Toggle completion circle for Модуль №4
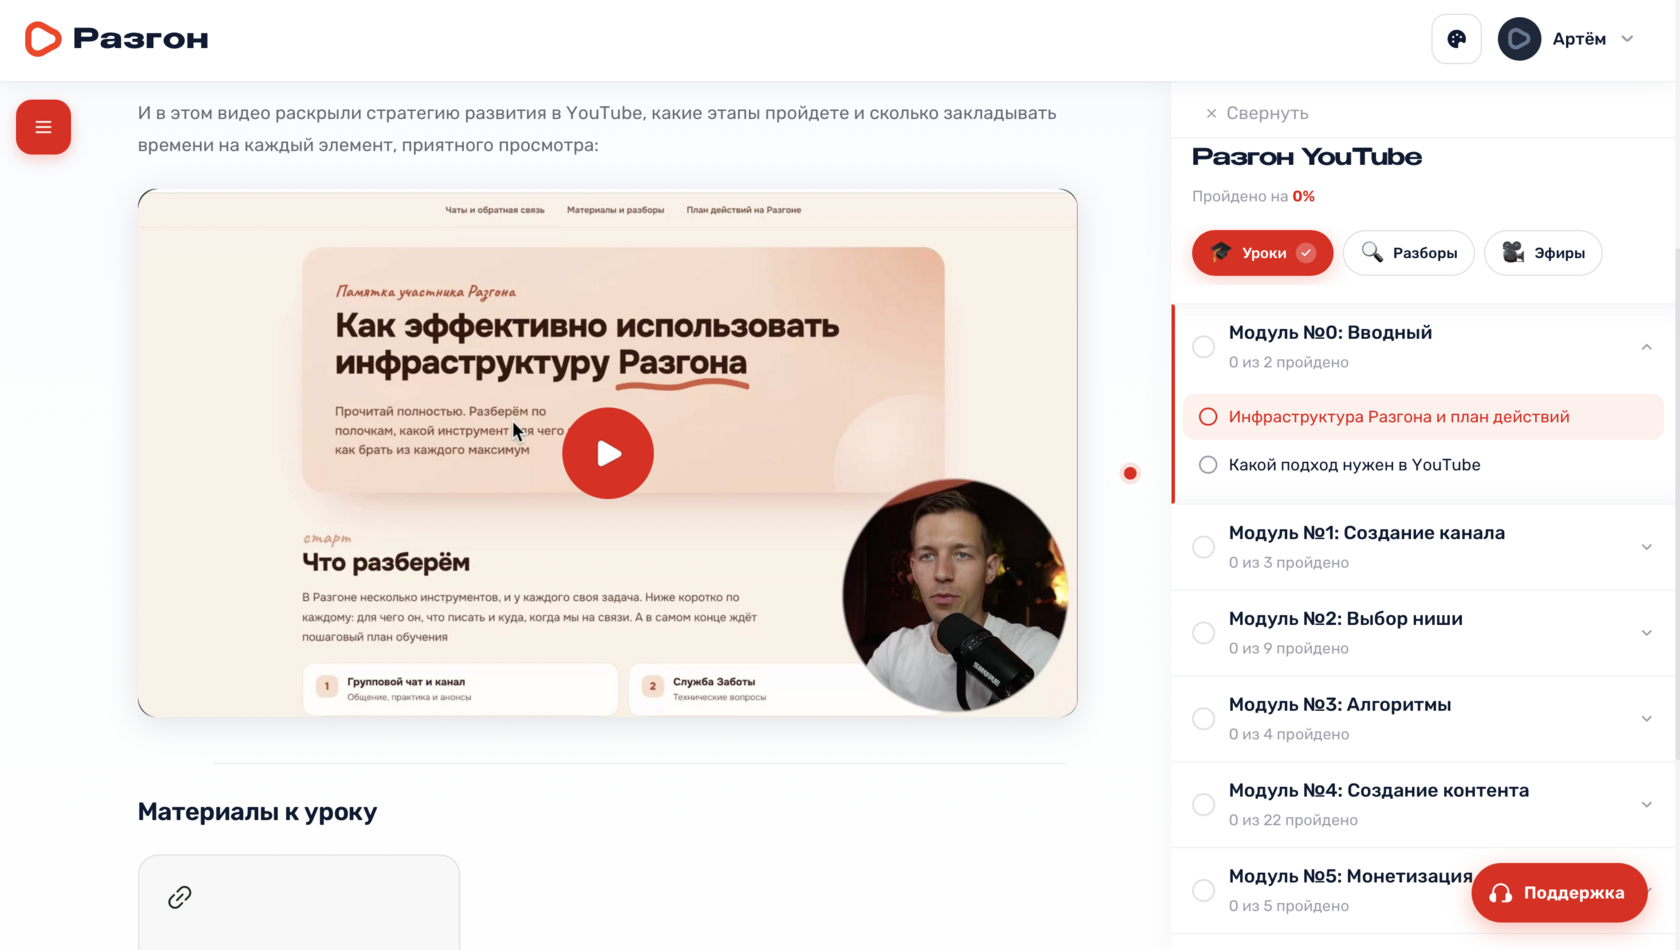The width and height of the screenshot is (1680, 950). (1203, 805)
